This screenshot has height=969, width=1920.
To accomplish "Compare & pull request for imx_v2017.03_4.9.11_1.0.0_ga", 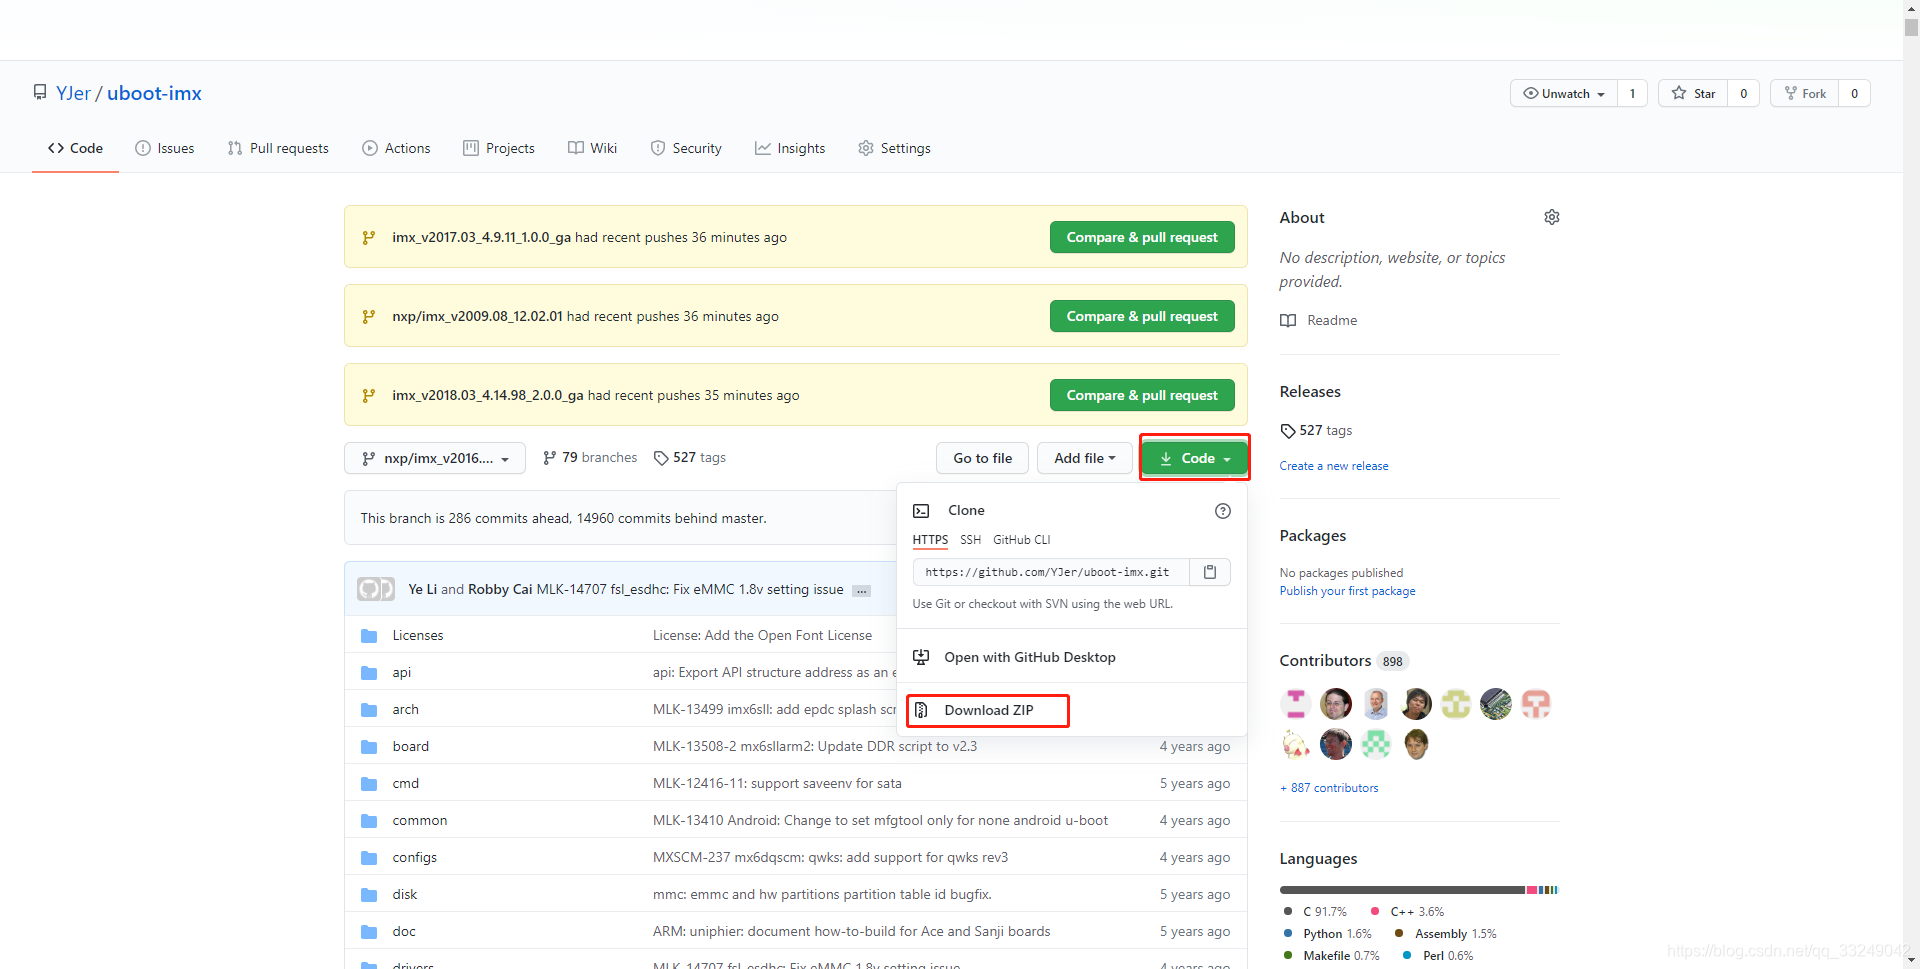I will [1142, 237].
